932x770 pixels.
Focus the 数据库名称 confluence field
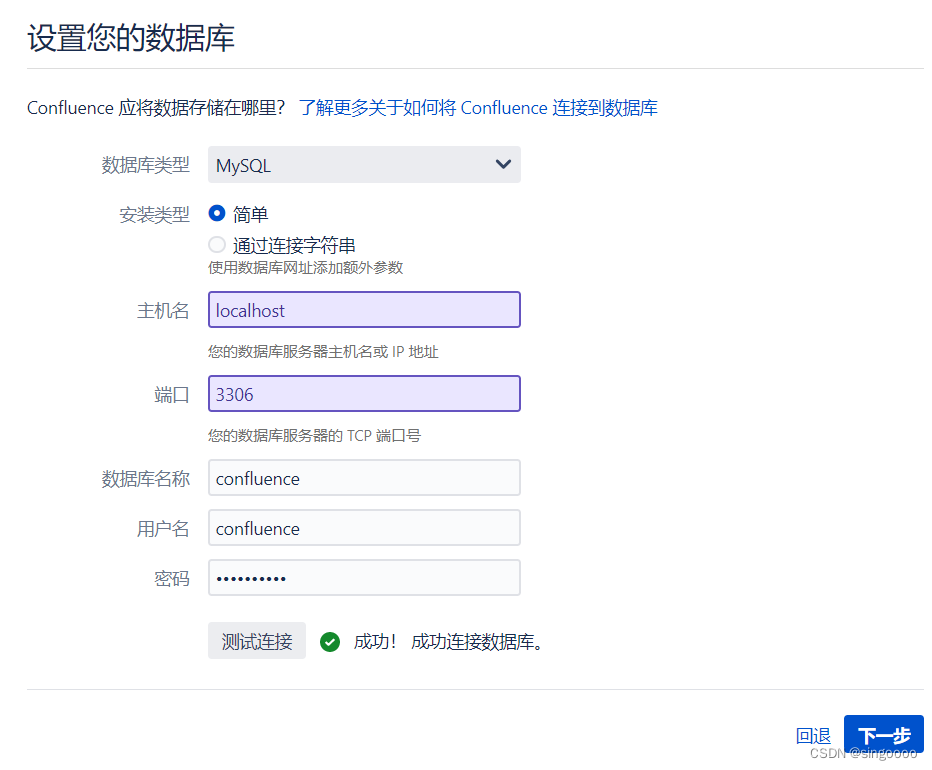click(x=364, y=477)
